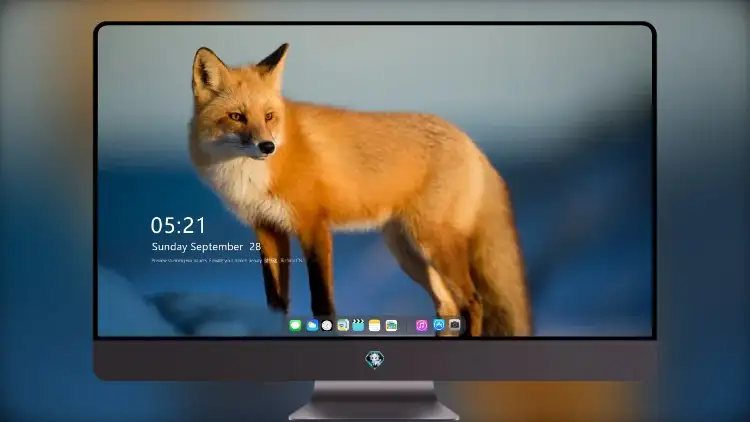Screen dimensions: 750x422
Task: Click the logo emblem on the monitor chin
Action: [375, 359]
